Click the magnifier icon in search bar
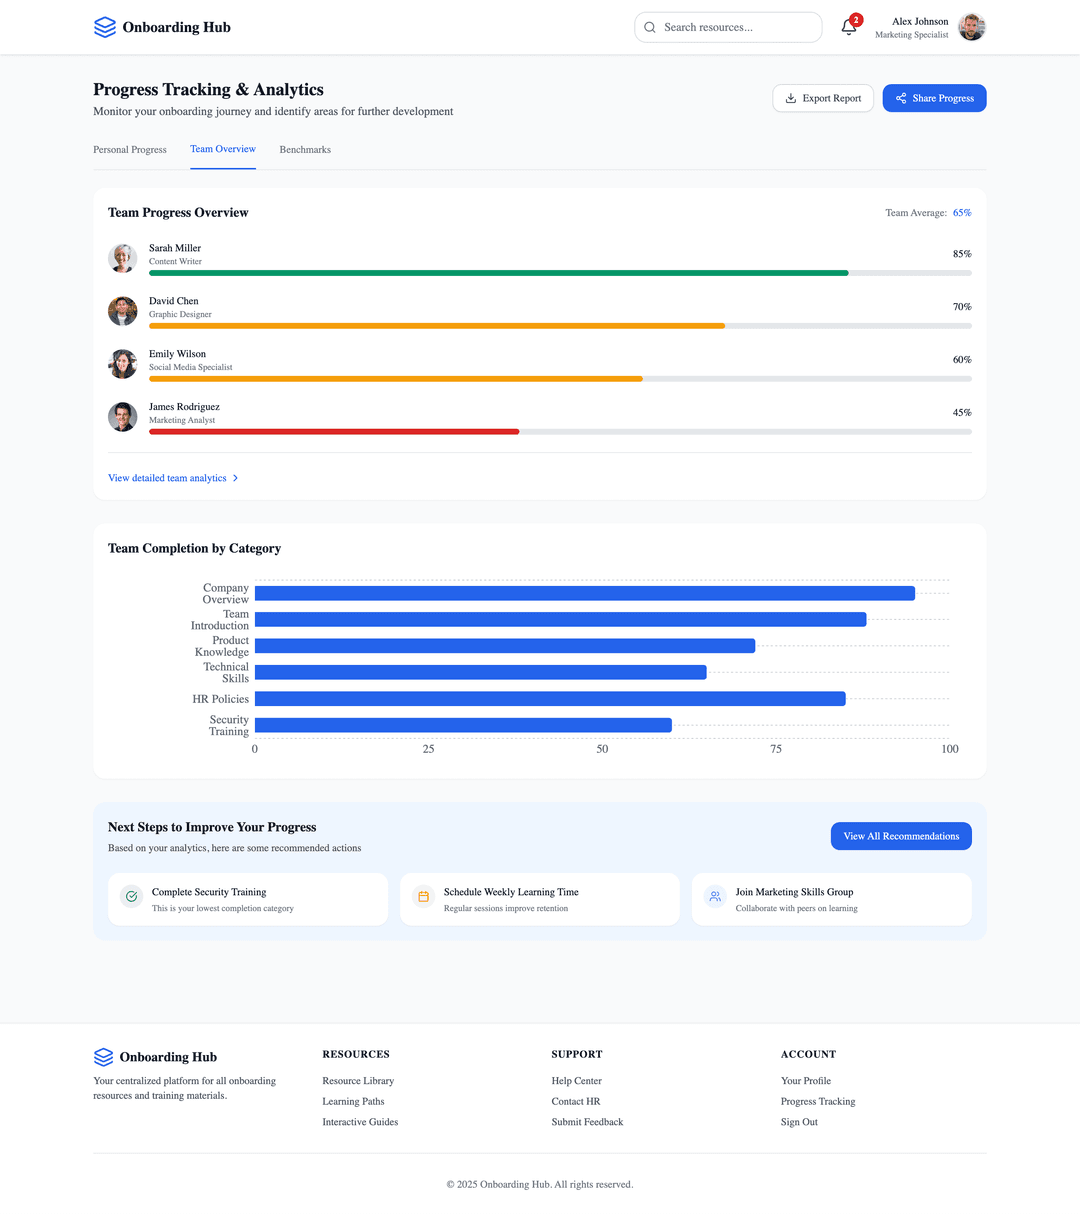This screenshot has width=1080, height=1216. coord(650,28)
